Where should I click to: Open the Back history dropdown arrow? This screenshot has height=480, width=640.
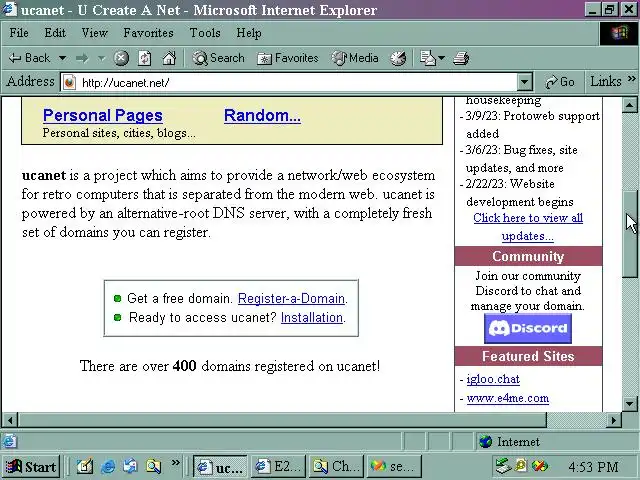tap(62, 58)
